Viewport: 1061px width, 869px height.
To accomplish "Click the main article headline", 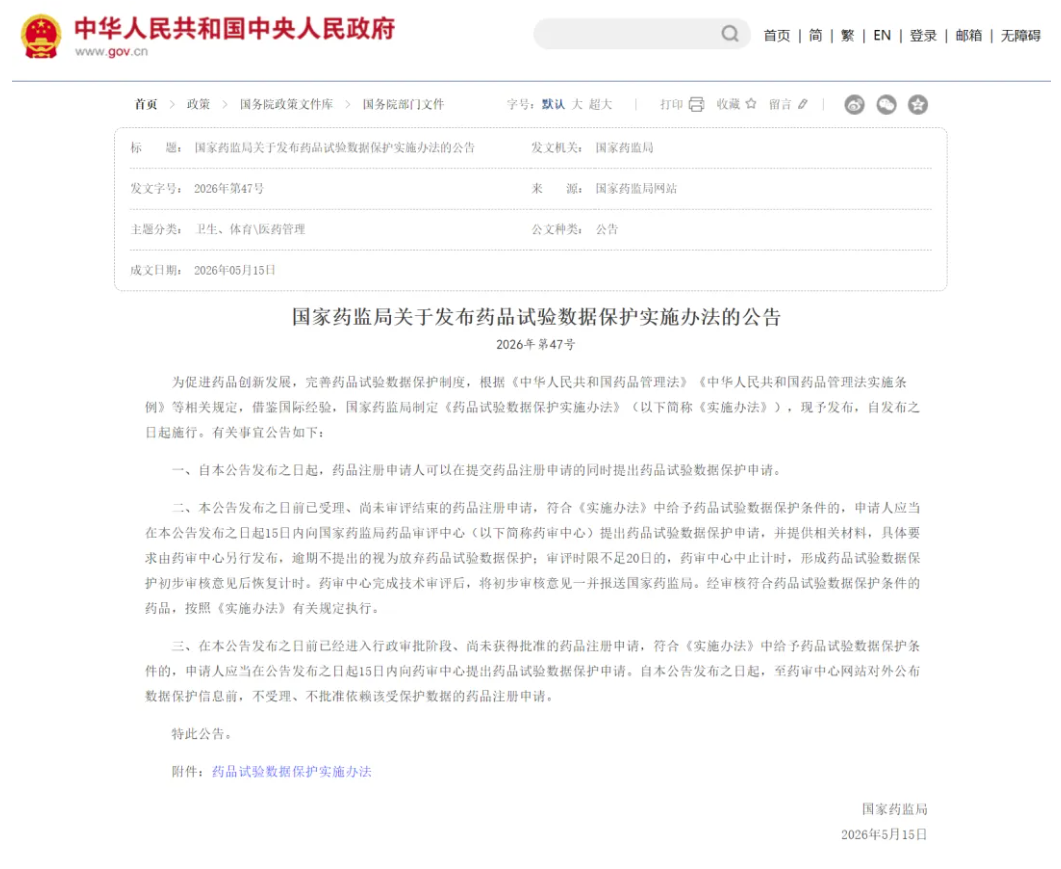I will 537,317.
